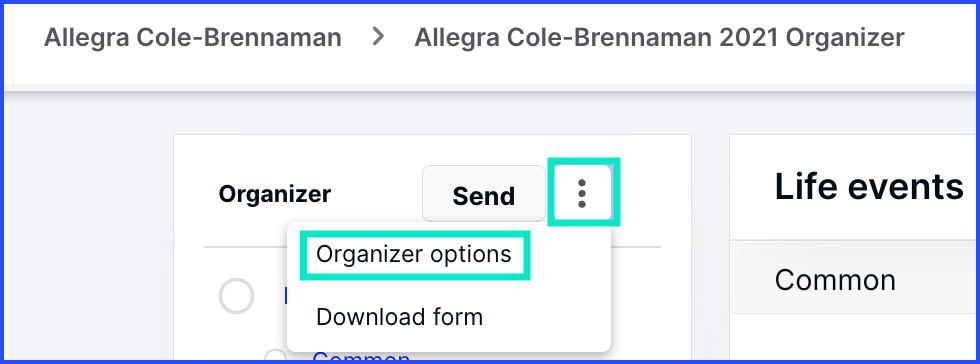Image resolution: width=980 pixels, height=364 pixels.
Task: Select Organizer options from the menu
Action: click(x=414, y=255)
